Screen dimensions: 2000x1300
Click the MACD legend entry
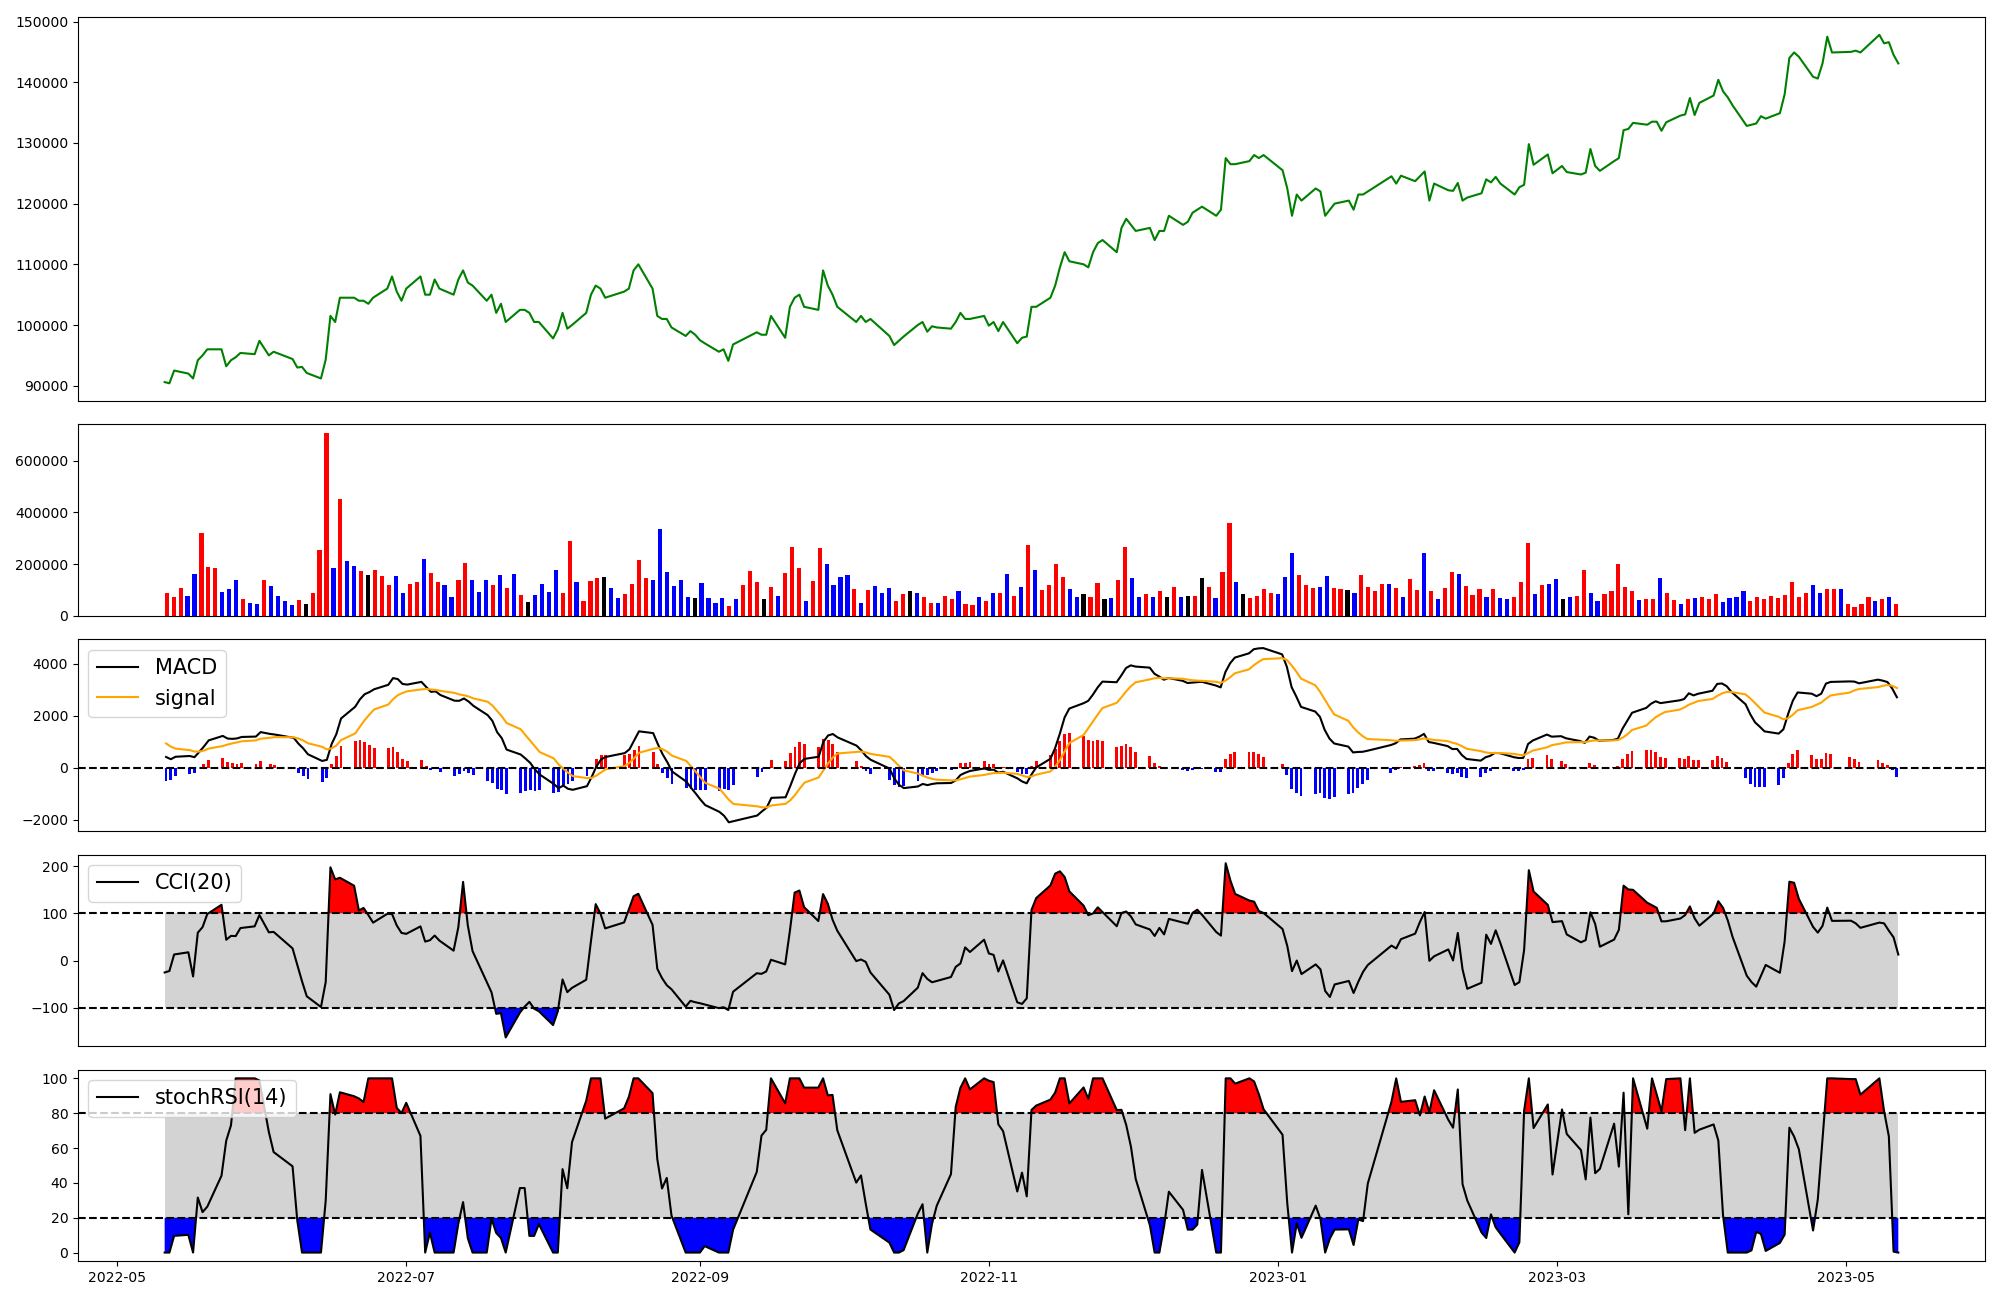tap(185, 667)
